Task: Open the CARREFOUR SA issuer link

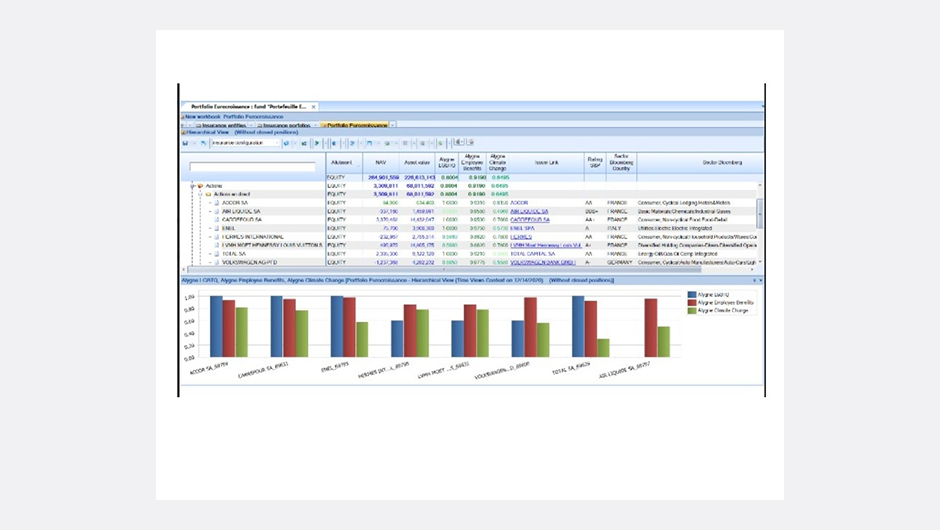Action: 530,220
